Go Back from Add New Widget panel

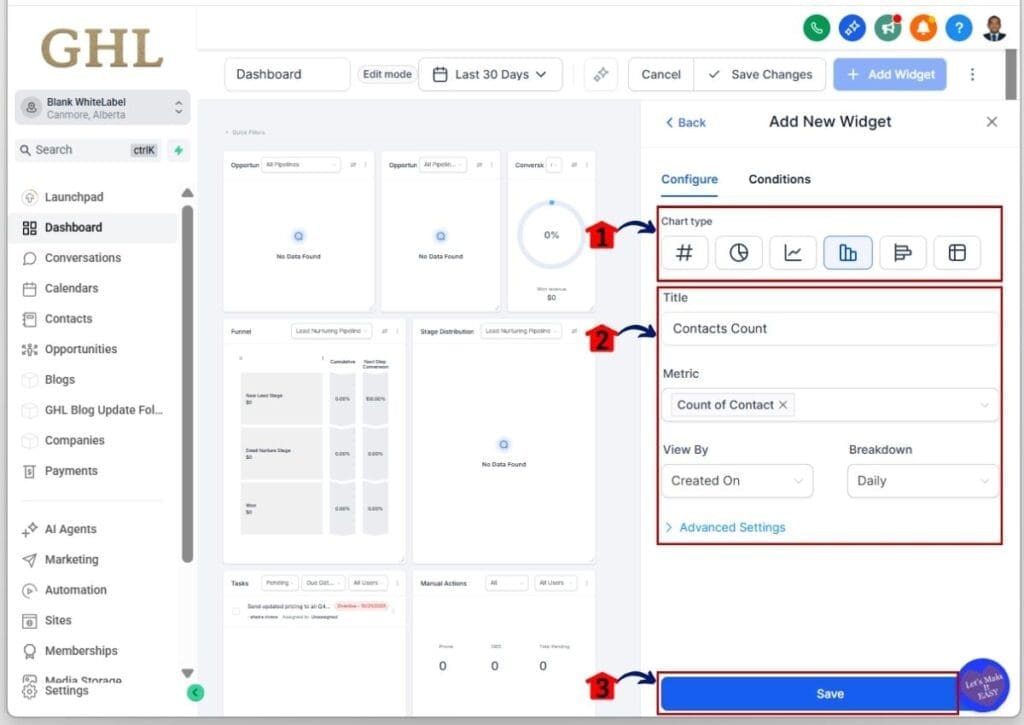point(685,121)
